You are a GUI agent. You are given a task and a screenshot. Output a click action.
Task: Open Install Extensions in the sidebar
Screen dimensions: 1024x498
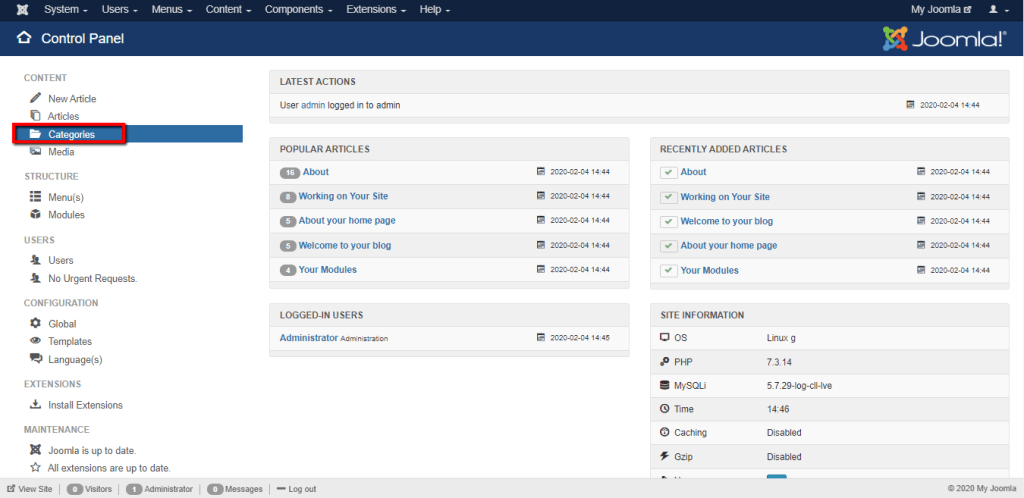pyautogui.click(x=86, y=405)
